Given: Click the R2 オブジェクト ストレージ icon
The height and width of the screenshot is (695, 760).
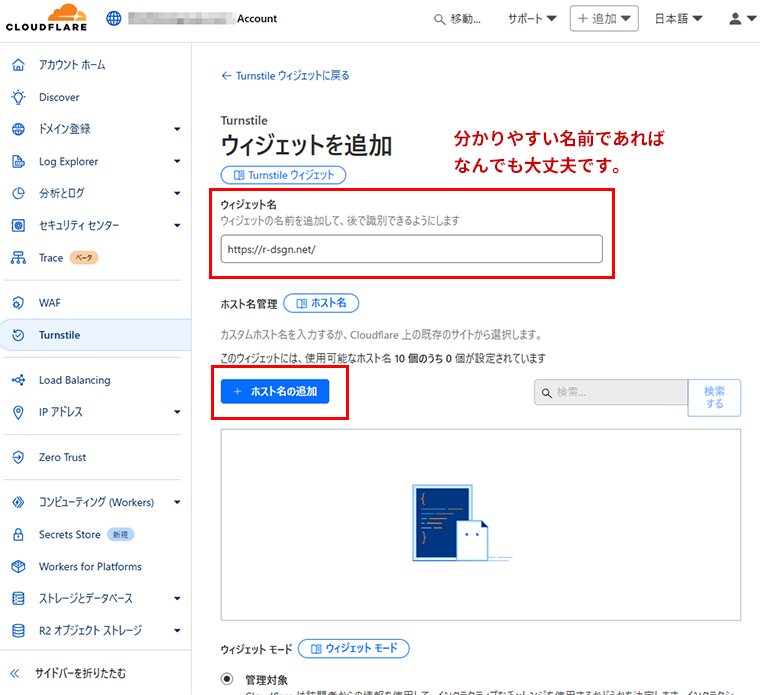Looking at the screenshot, I should (18, 630).
